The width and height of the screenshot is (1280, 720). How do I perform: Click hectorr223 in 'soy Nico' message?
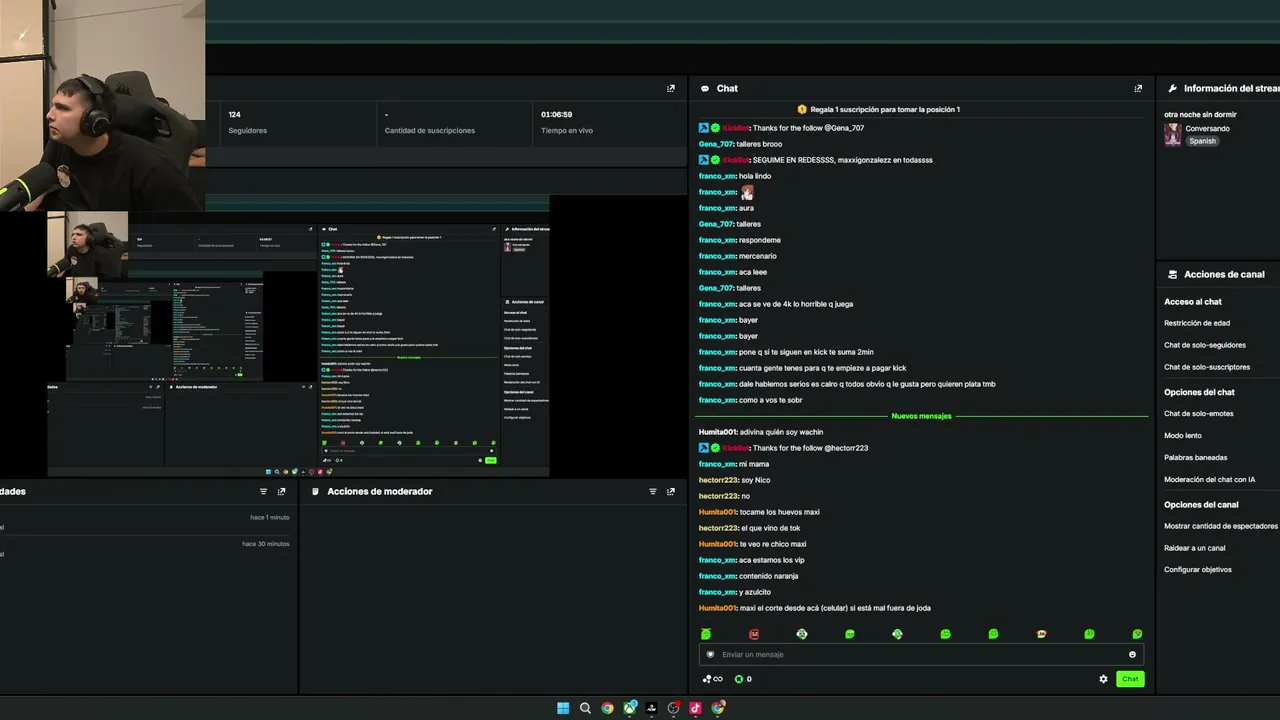coord(718,480)
